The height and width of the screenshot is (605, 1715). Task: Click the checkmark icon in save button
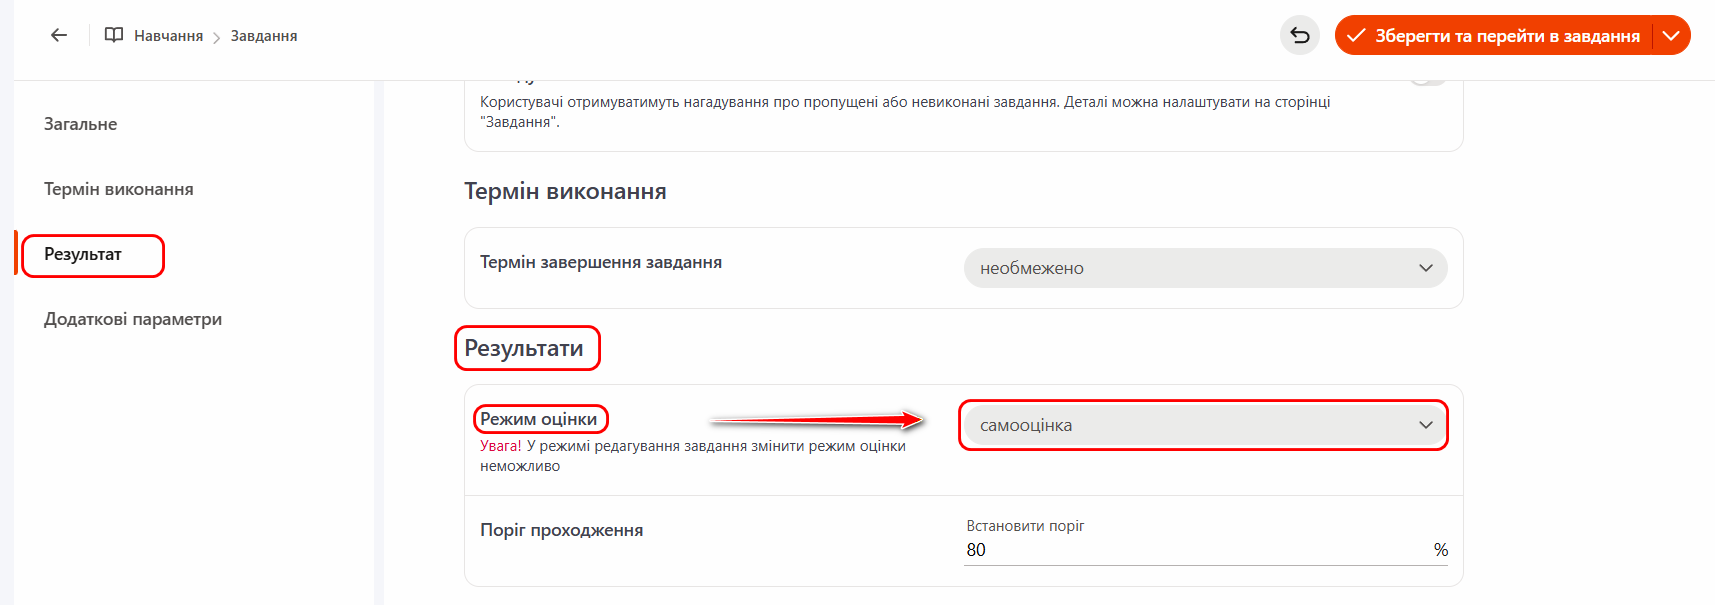(x=1356, y=36)
